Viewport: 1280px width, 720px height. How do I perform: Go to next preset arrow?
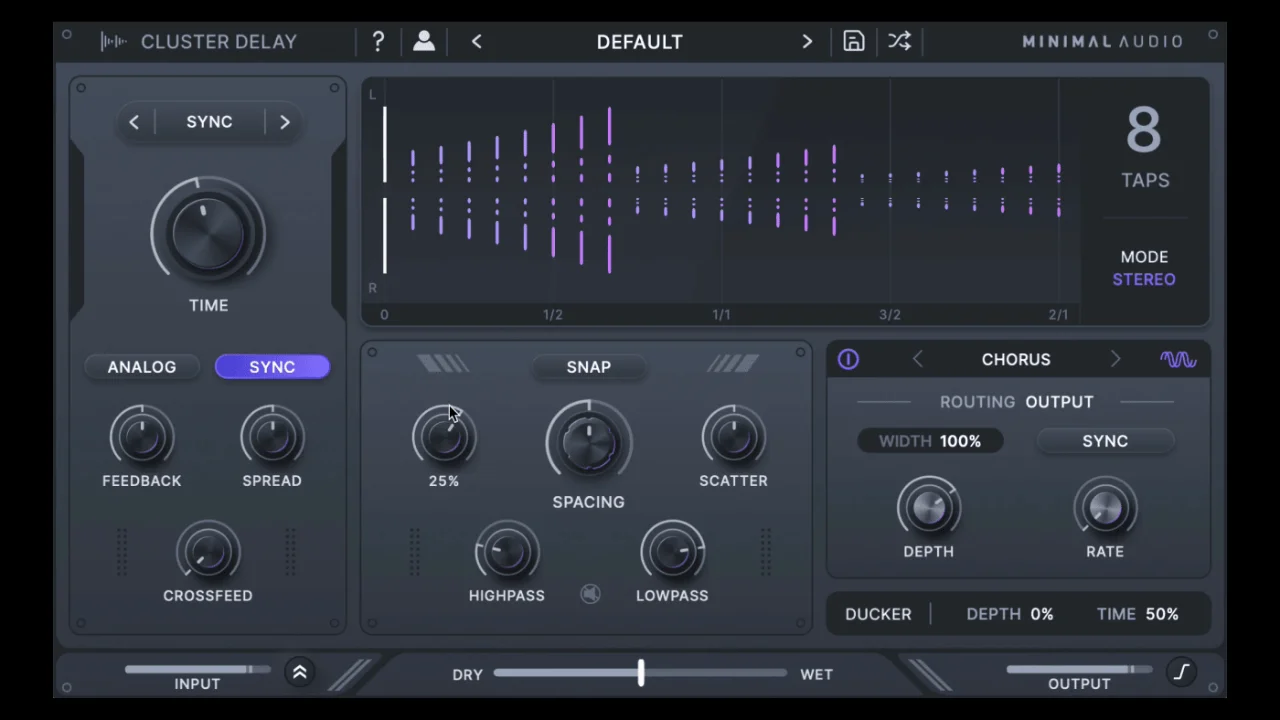pos(807,42)
